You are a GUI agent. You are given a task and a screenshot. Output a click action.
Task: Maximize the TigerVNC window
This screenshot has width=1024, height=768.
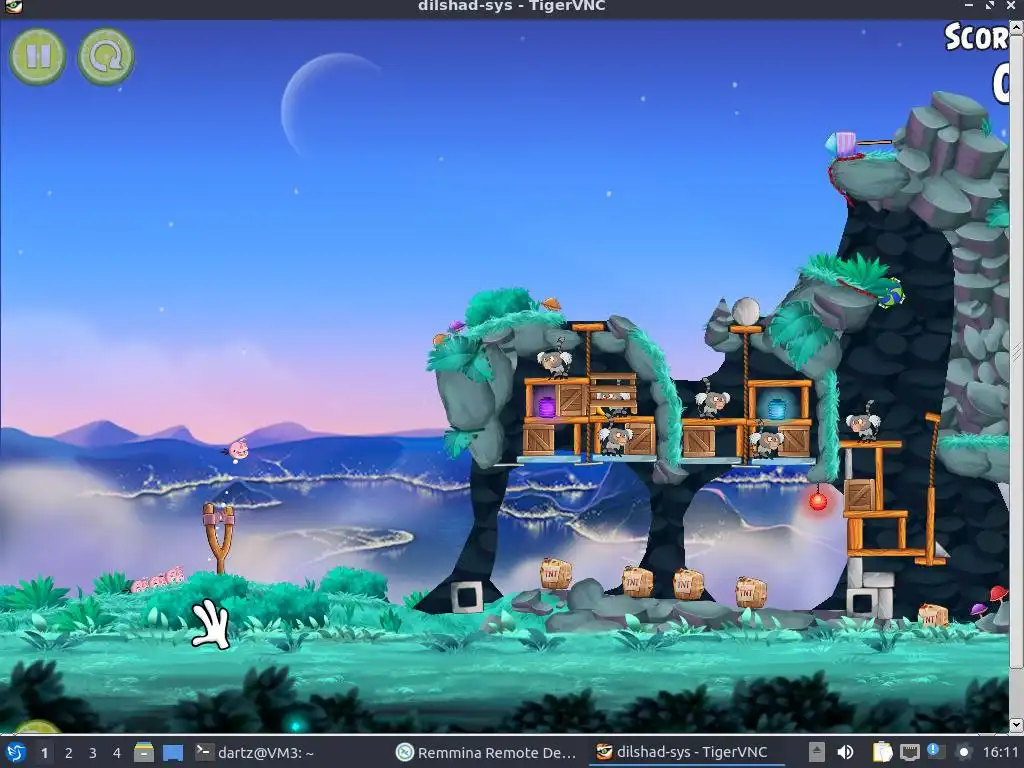pos(990,6)
